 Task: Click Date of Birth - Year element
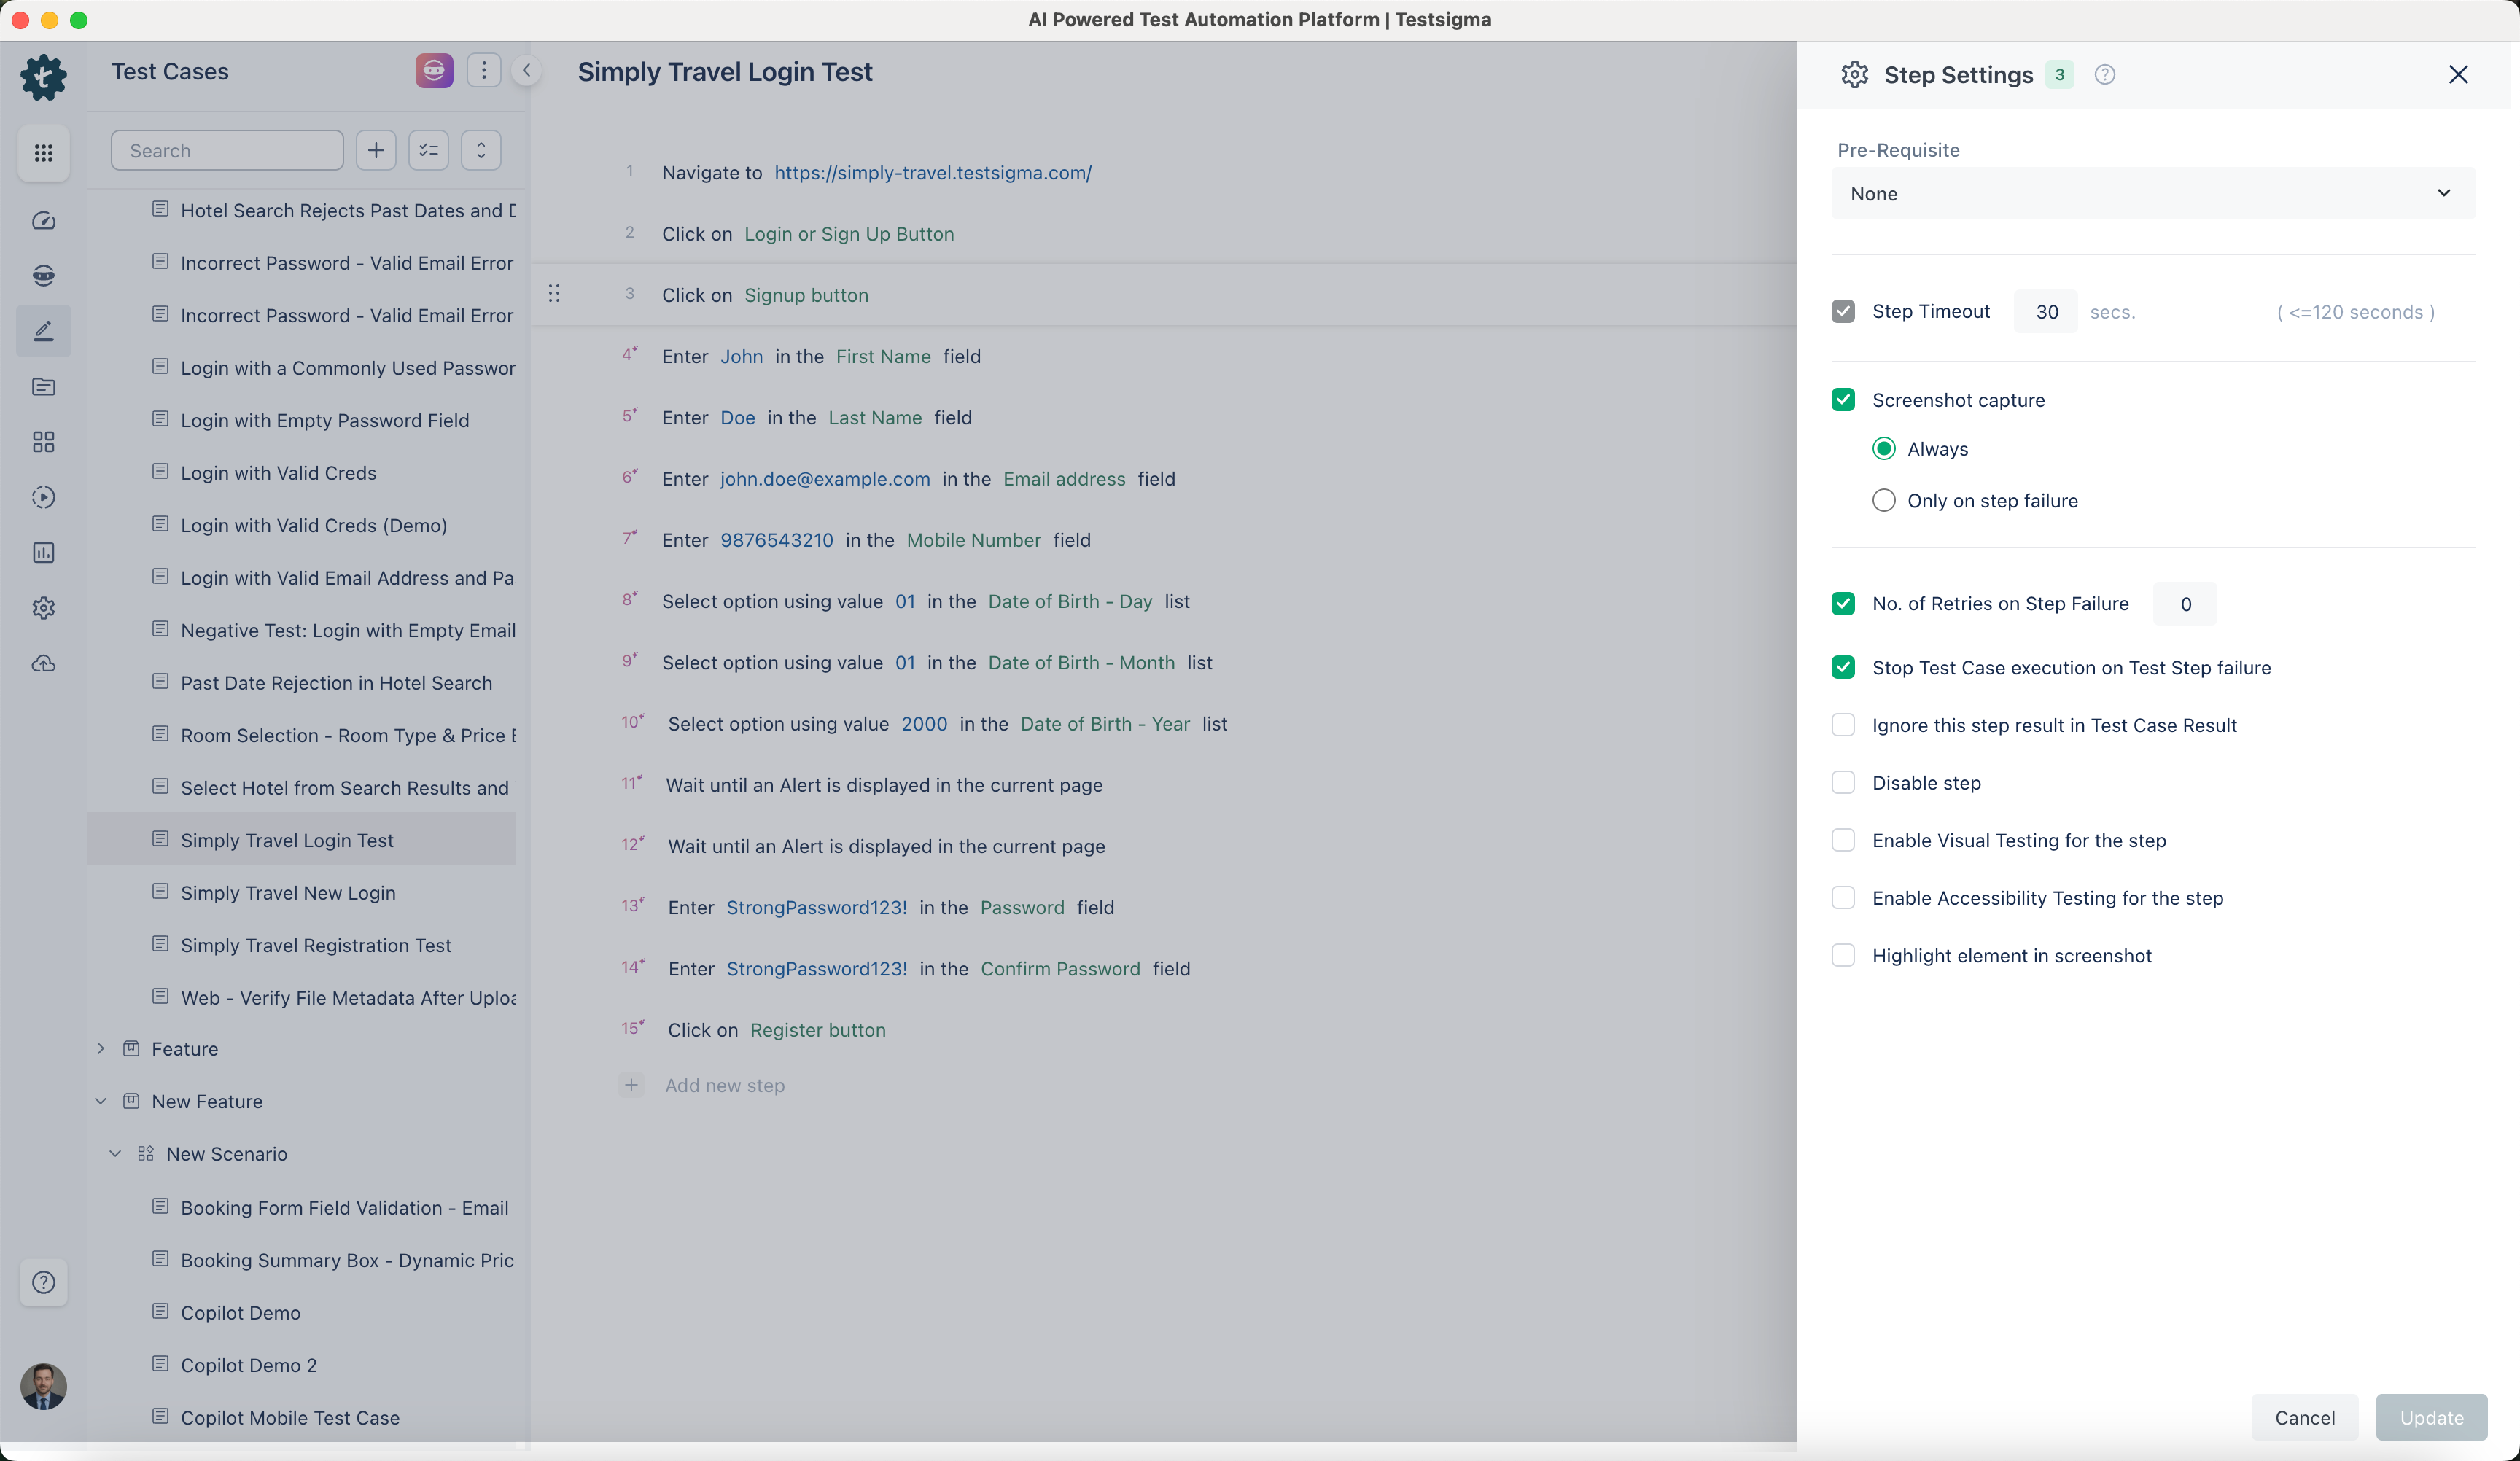(1105, 724)
